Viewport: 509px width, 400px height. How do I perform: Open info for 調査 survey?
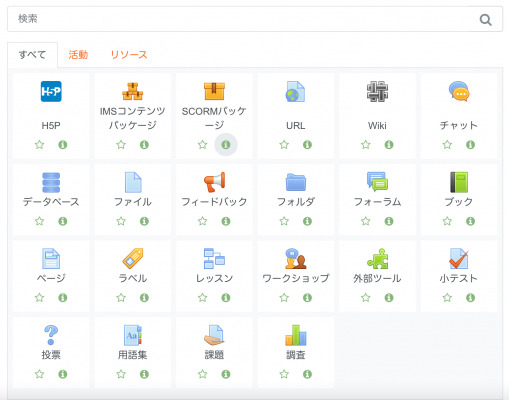pos(307,374)
